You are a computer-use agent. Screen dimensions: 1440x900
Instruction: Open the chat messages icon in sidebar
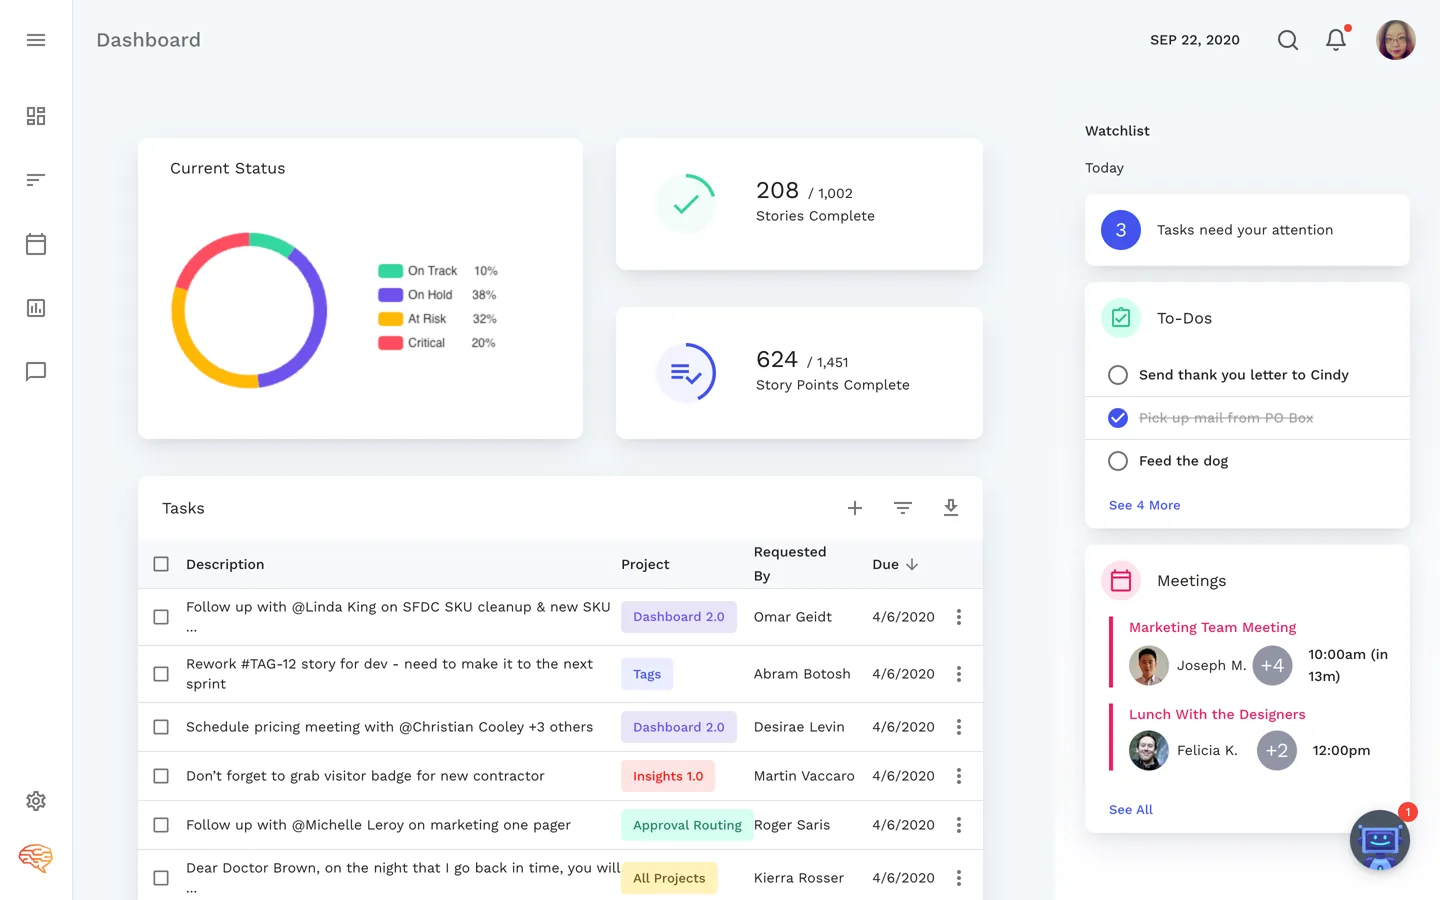click(36, 372)
